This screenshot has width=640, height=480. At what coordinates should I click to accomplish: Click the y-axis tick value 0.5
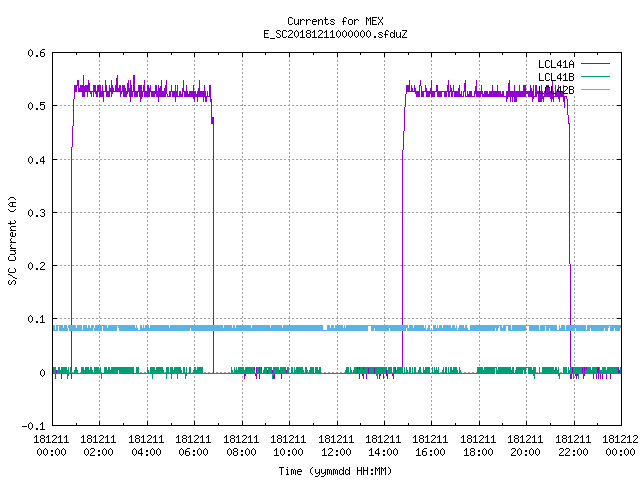tap(36, 106)
